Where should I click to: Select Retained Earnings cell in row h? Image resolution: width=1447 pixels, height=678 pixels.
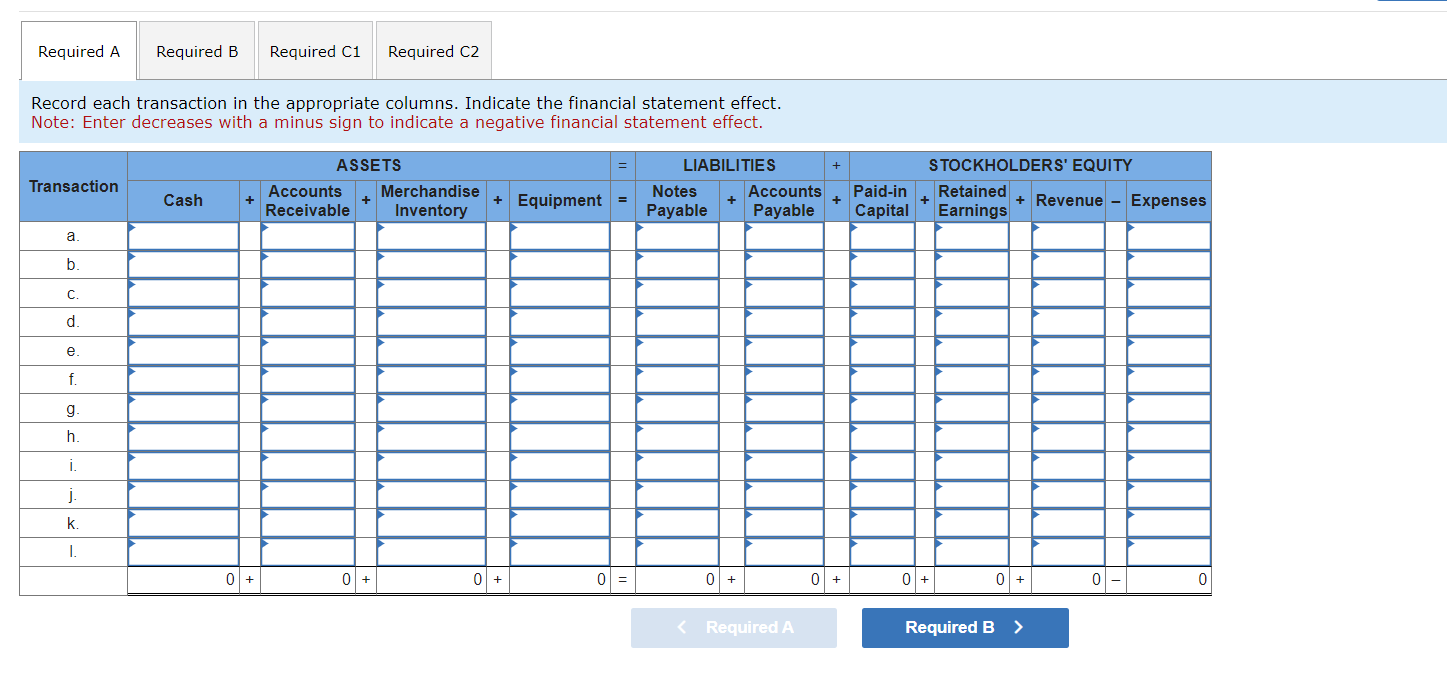pyautogui.click(x=972, y=437)
